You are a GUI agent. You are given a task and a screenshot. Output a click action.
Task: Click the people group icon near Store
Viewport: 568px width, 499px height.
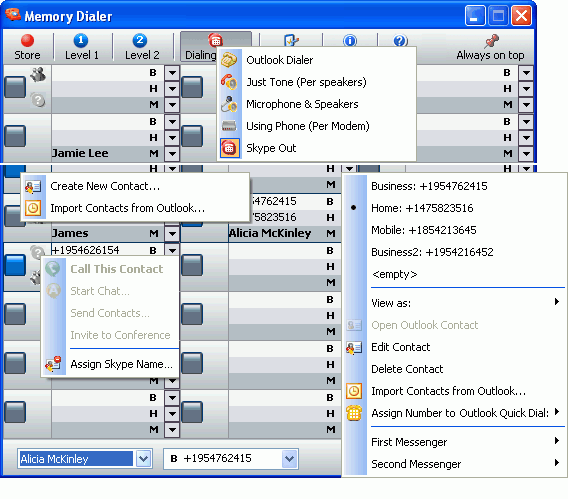coord(38,74)
